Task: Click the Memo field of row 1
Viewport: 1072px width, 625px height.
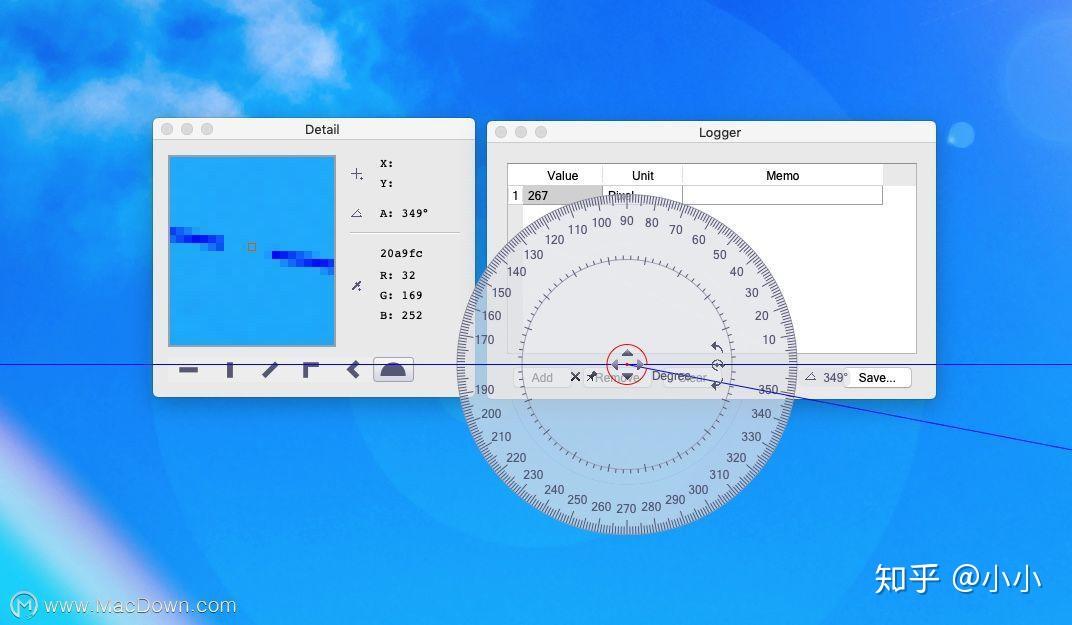Action: coord(782,195)
